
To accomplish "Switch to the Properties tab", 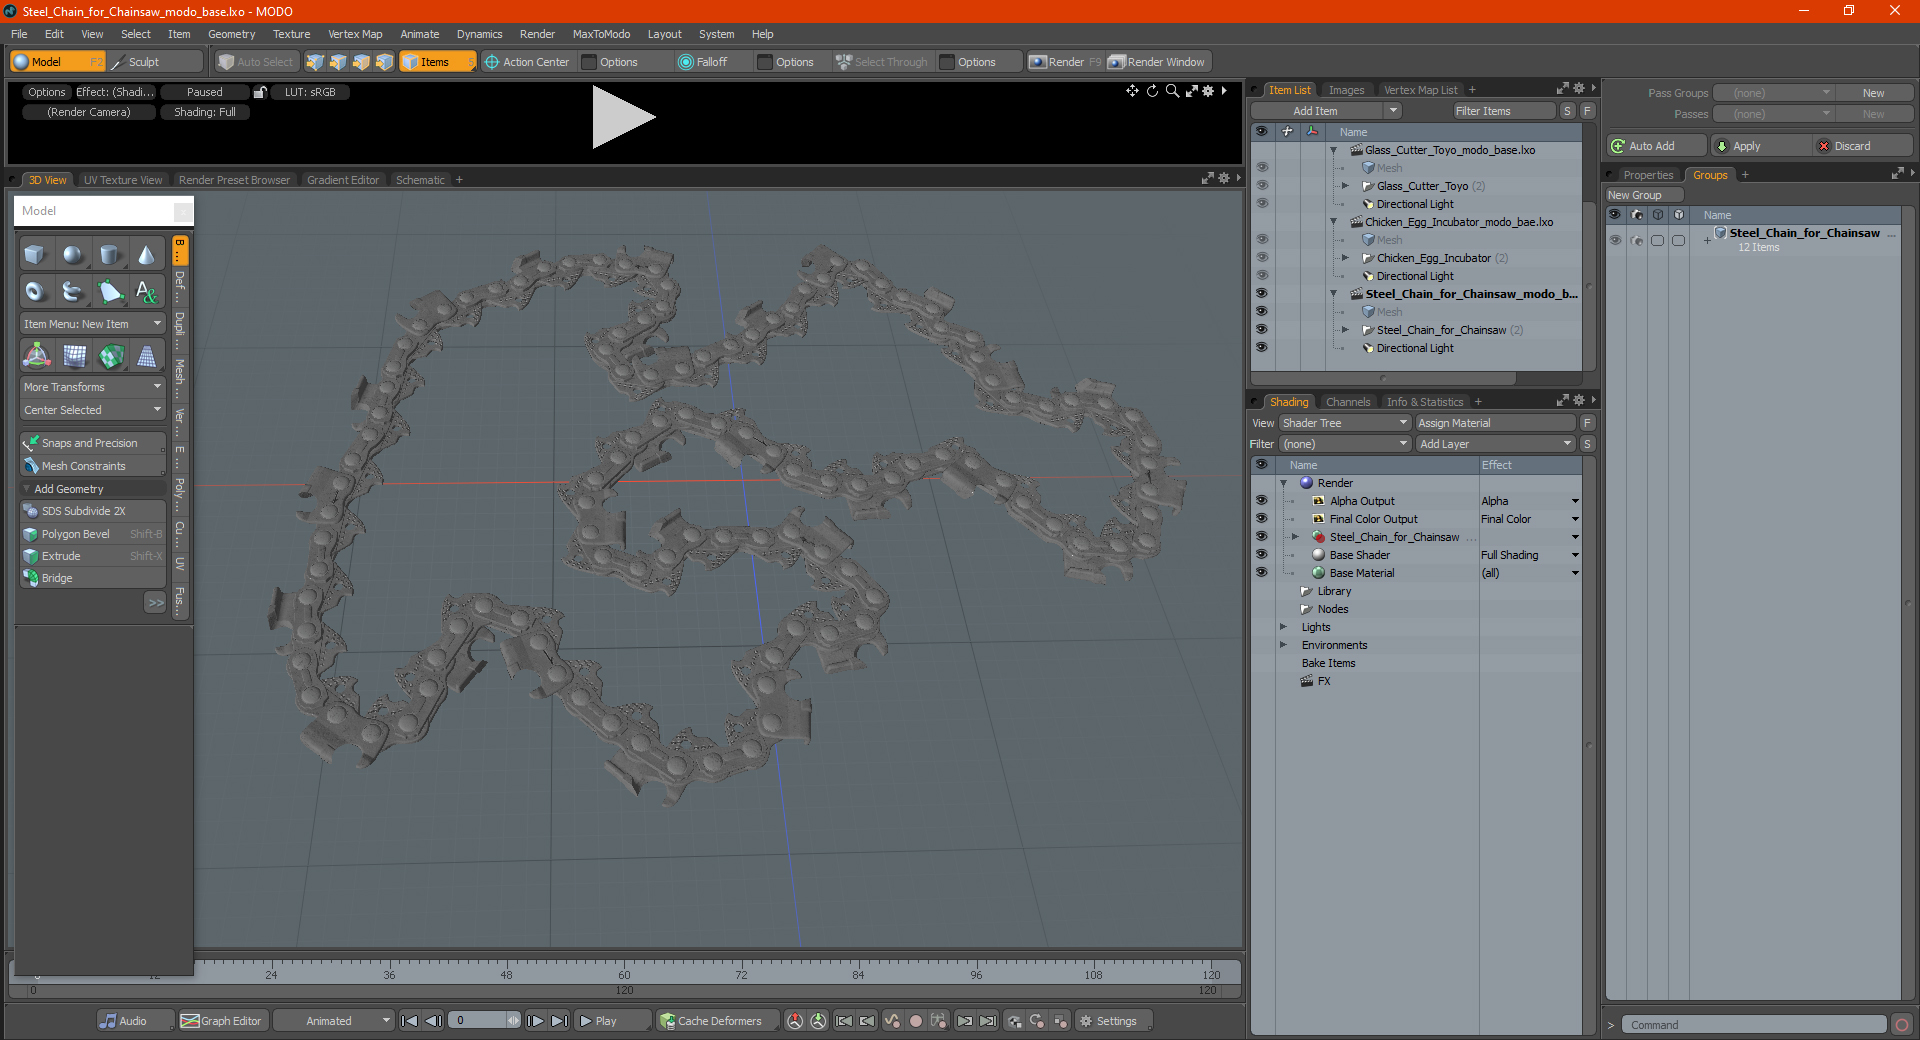I will pos(1648,175).
